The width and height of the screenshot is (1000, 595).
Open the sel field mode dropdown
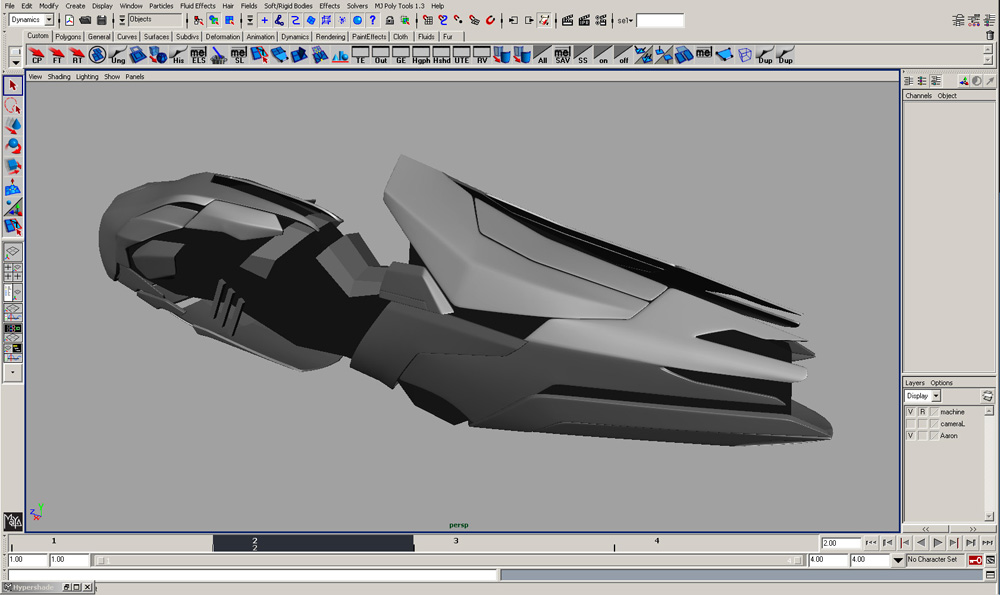pos(625,21)
